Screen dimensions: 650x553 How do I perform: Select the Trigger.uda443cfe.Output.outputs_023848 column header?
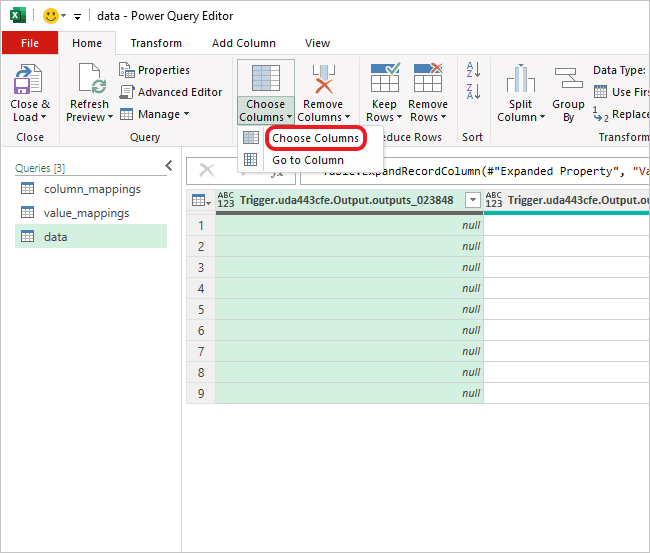point(347,200)
